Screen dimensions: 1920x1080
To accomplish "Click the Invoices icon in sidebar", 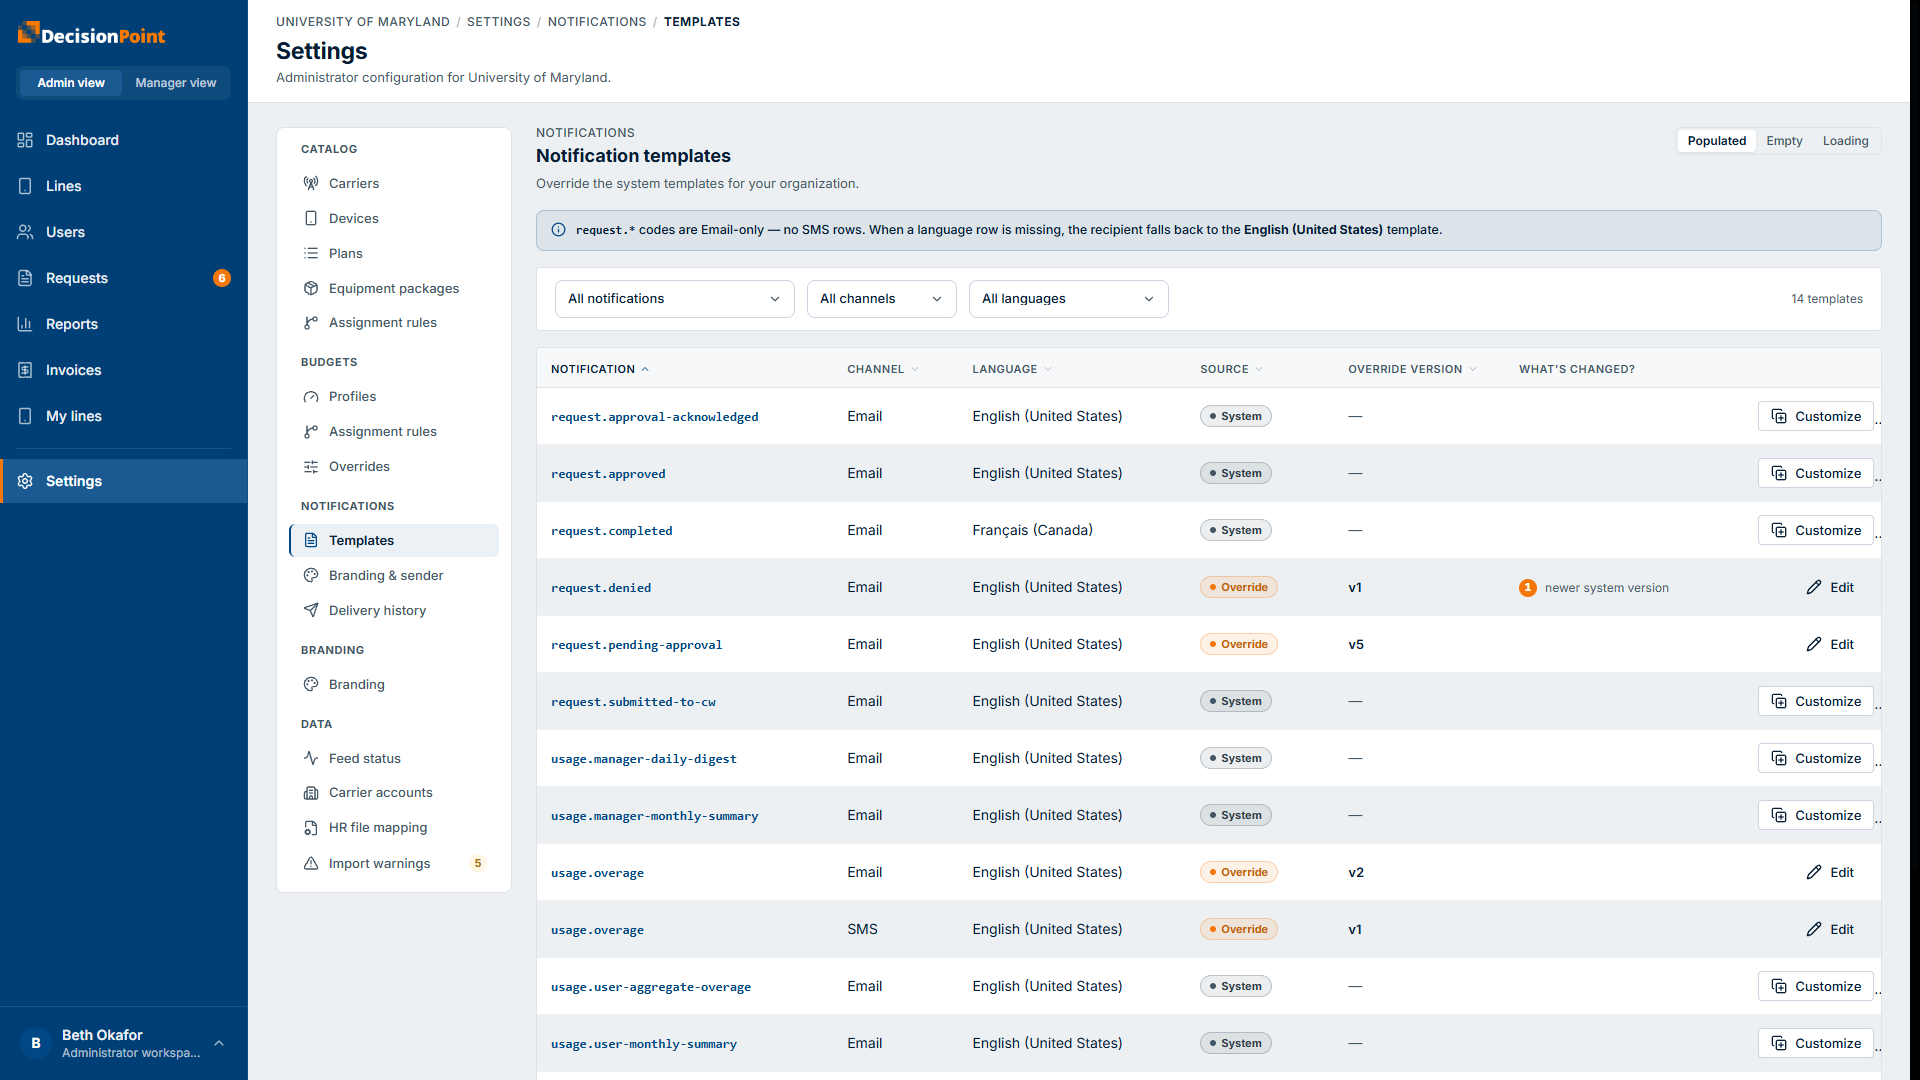I will click(x=25, y=370).
